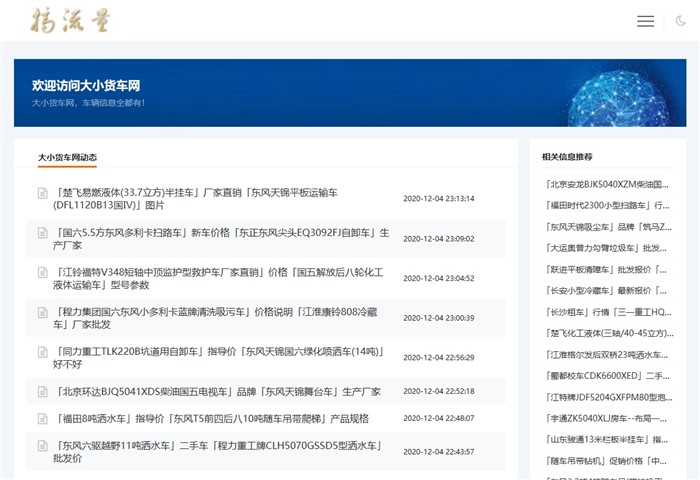Open sidebar link 长沙租车 行情
Viewport: 700px width, 480px height.
(x=608, y=312)
